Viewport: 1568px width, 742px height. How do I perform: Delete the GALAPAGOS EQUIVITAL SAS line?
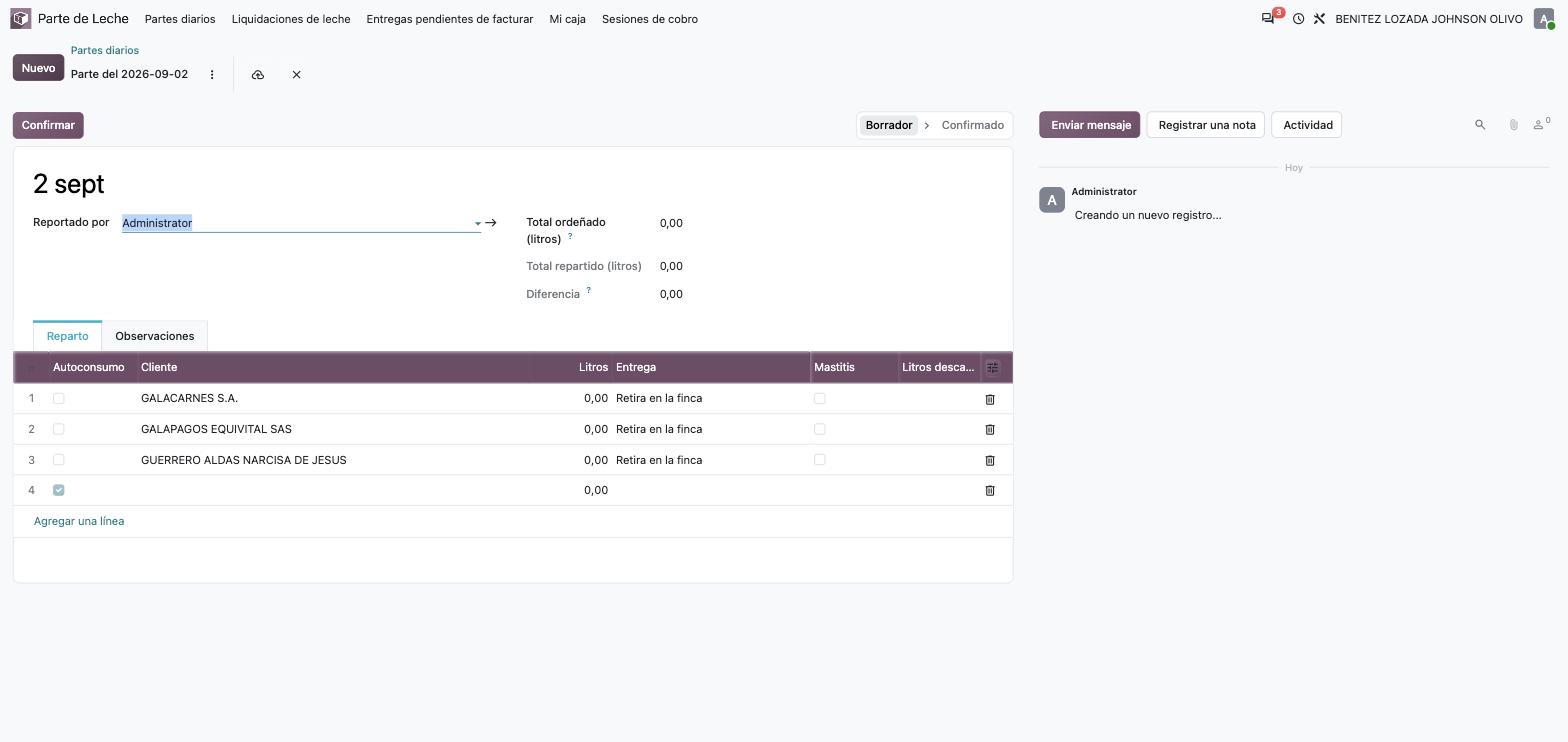click(x=990, y=430)
